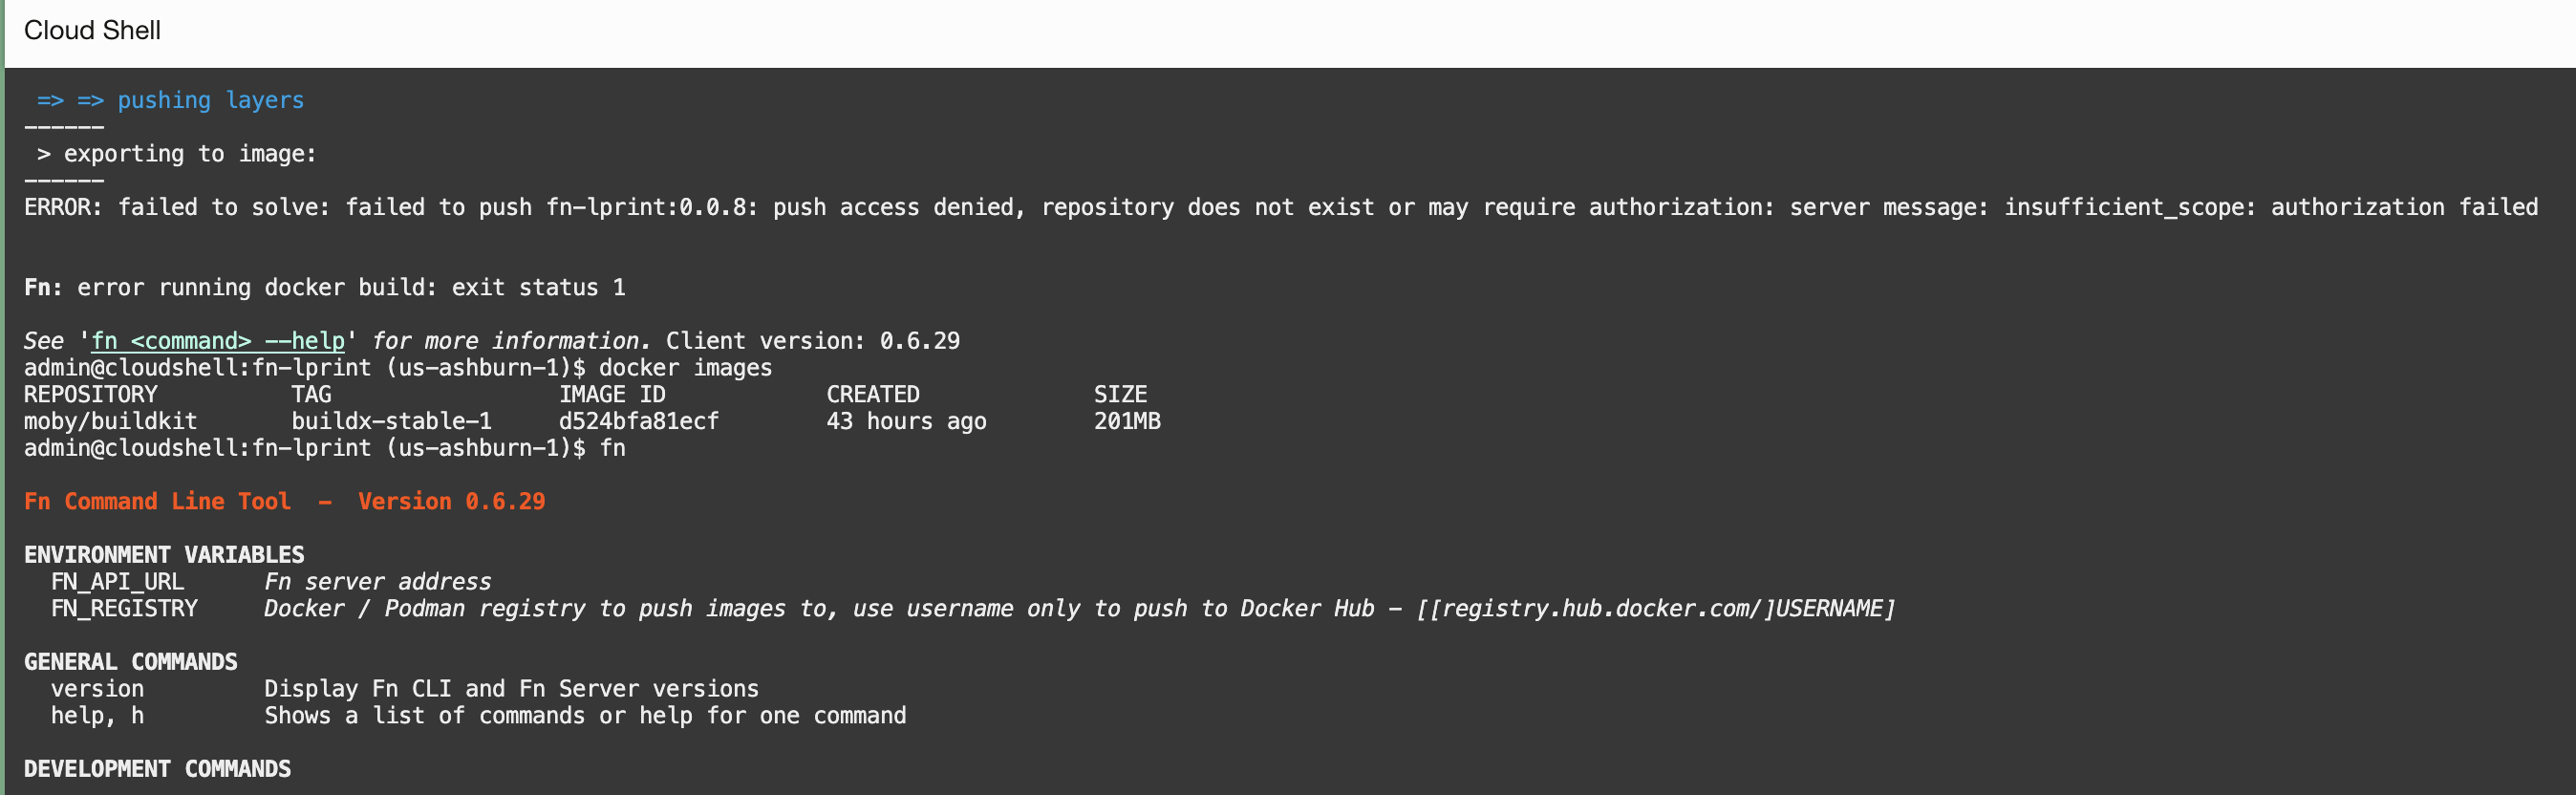2576x795 pixels.
Task: Click the Cloud Shell title text
Action: coord(92,30)
